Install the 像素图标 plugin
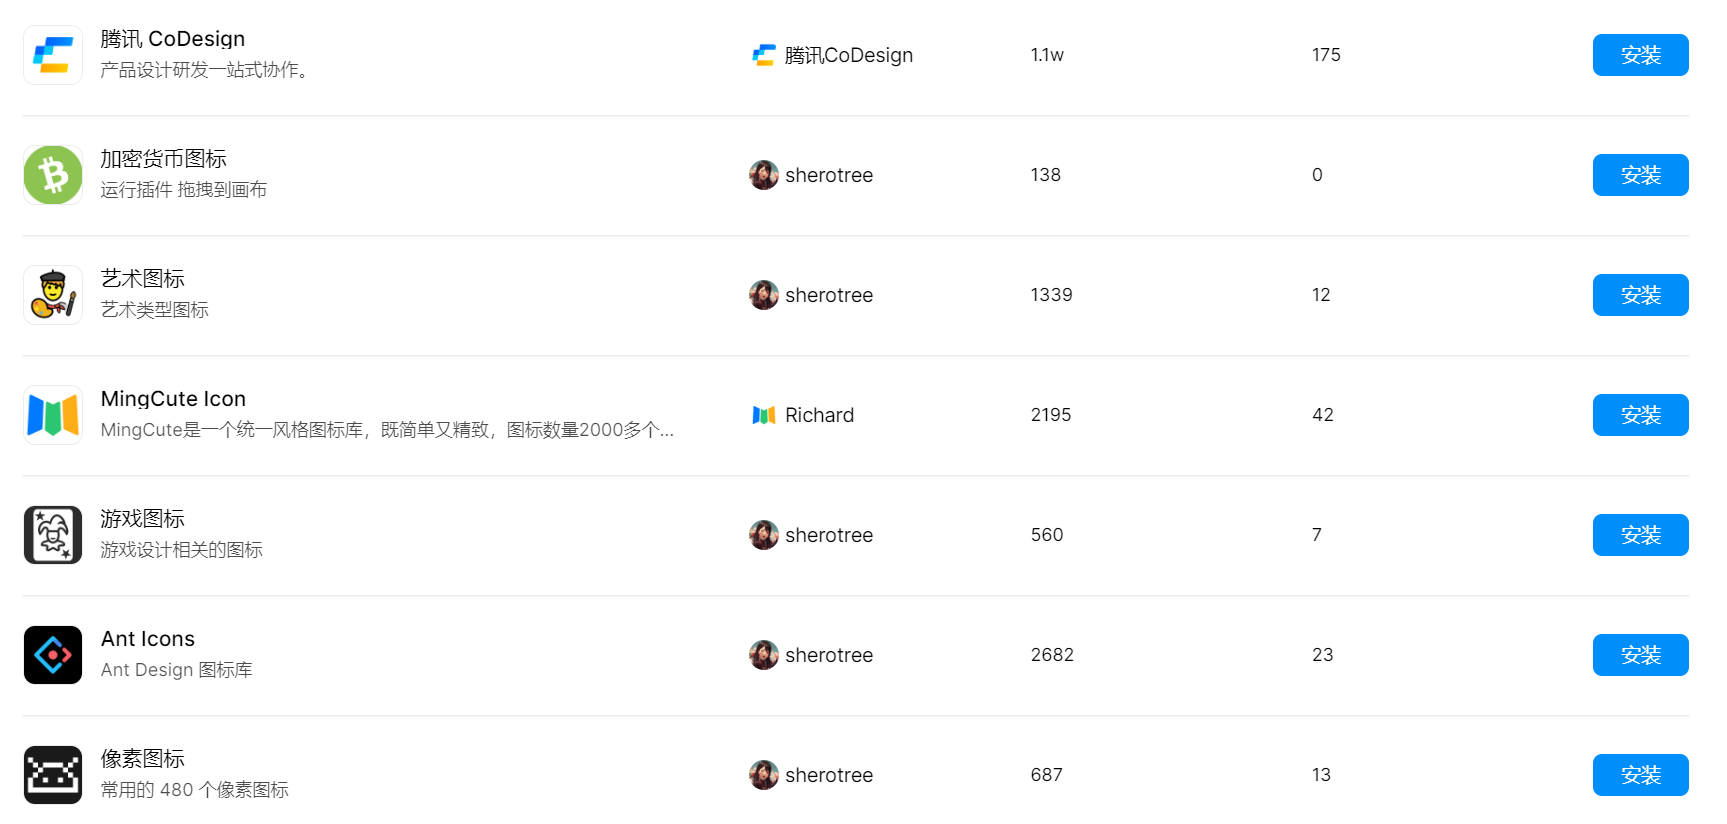Viewport: 1727px width, 824px height. tap(1640, 775)
